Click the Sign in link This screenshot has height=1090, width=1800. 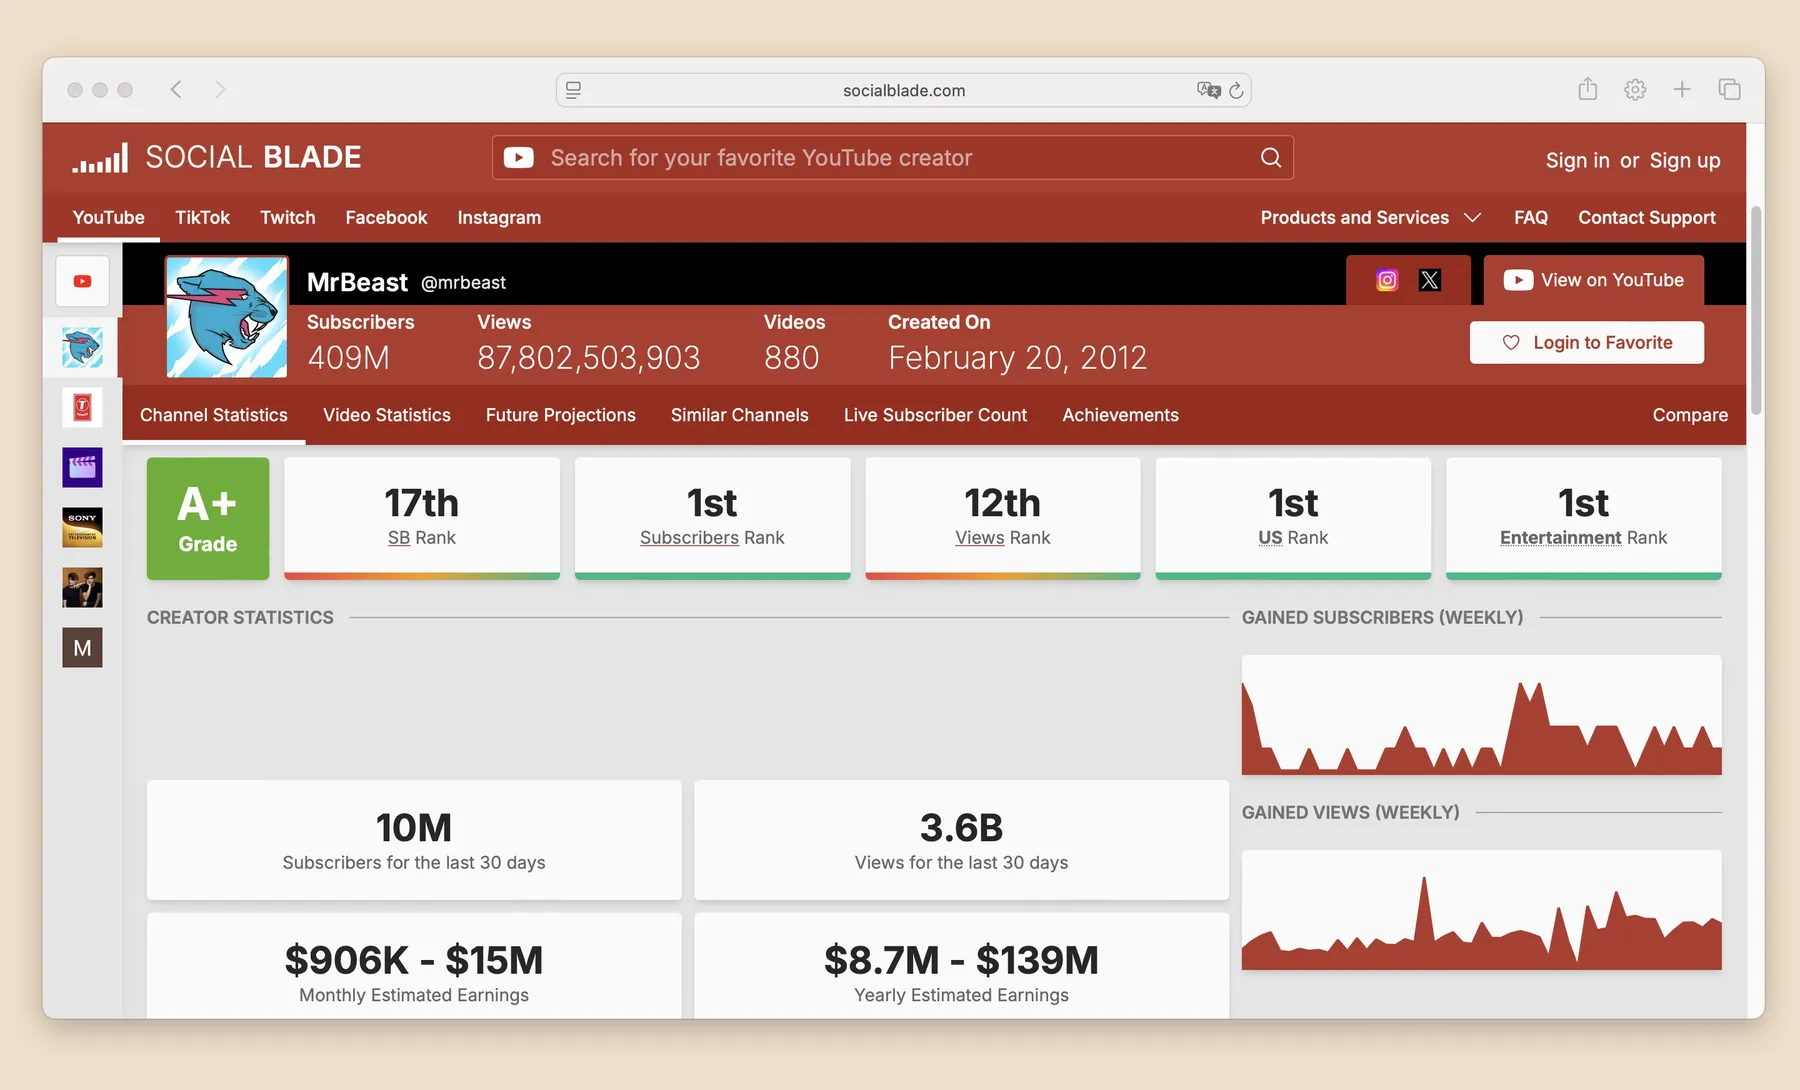pyautogui.click(x=1578, y=160)
